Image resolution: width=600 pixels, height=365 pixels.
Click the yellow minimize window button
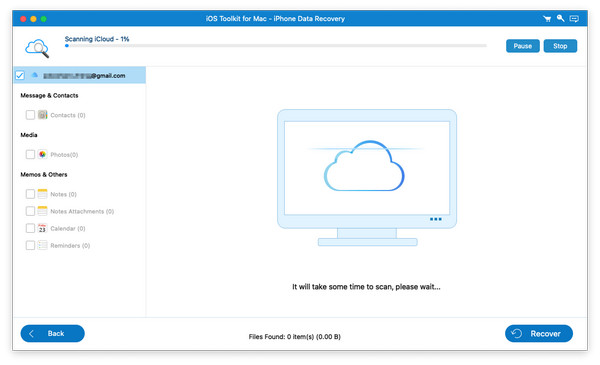point(33,19)
